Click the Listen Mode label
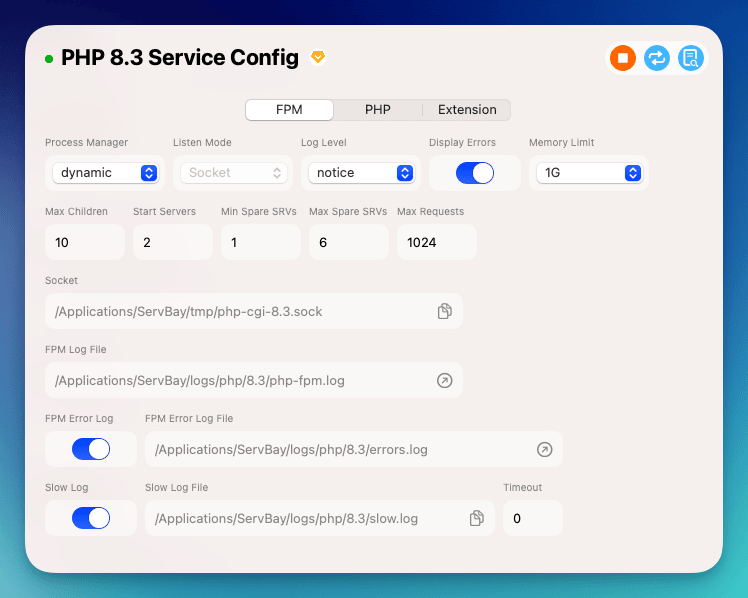Screen dimensions: 748x598 (x=202, y=143)
